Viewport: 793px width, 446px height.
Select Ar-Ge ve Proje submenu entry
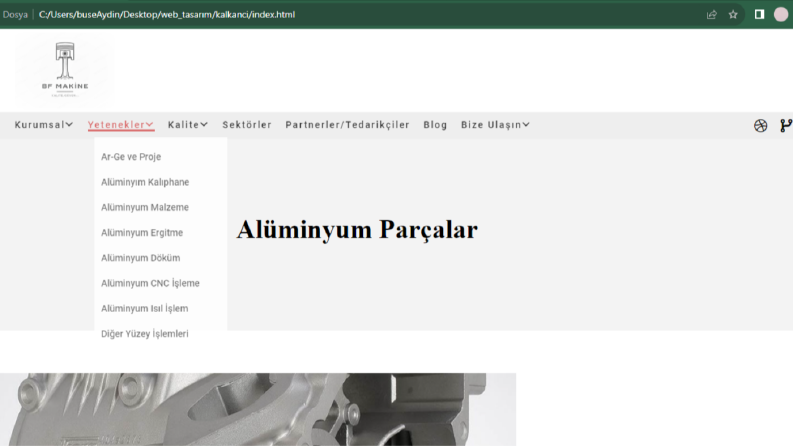click(131, 157)
